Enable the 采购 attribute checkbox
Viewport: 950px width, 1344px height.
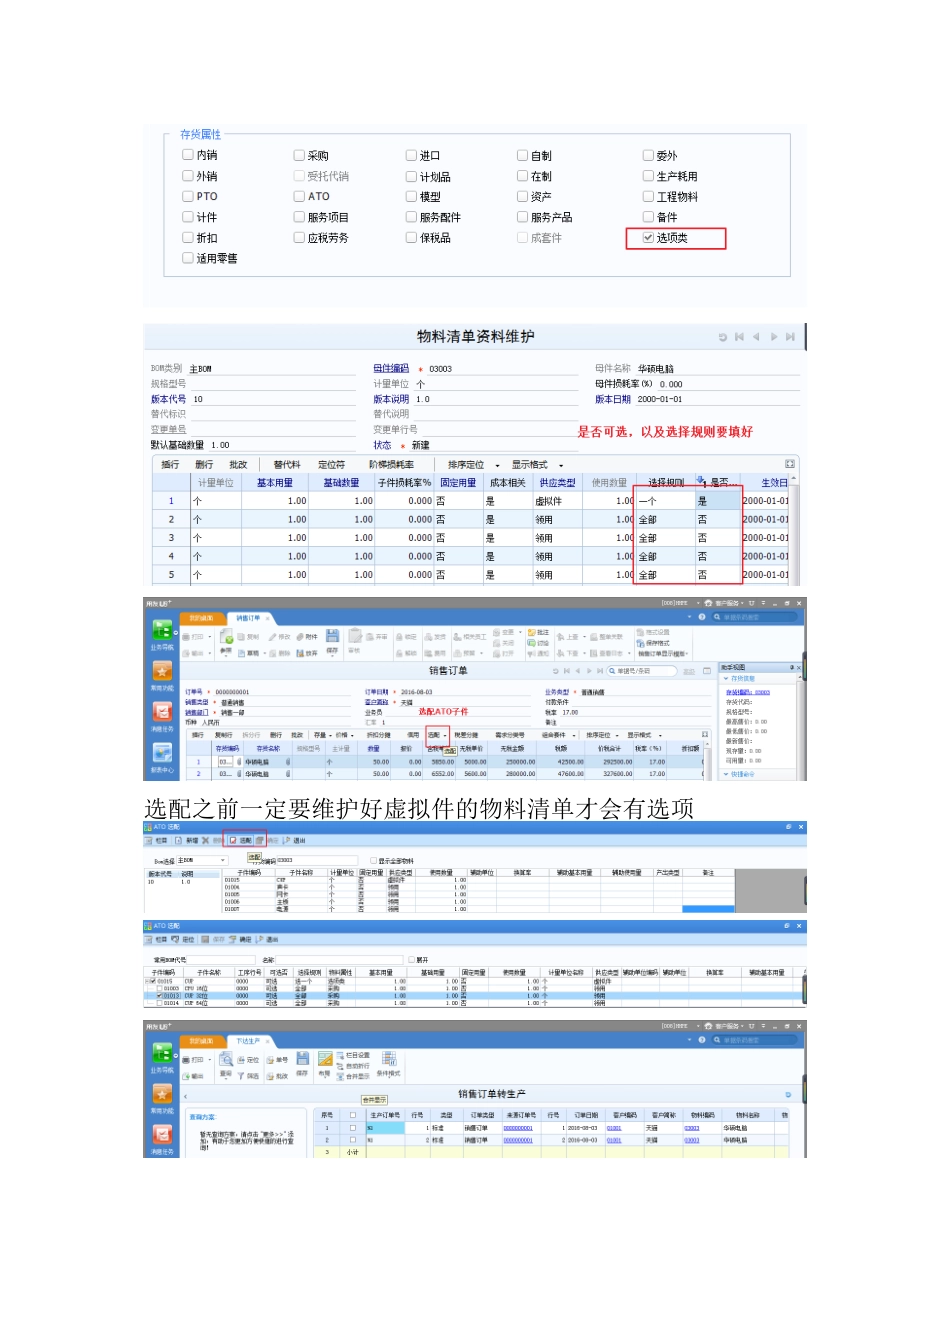click(x=298, y=155)
